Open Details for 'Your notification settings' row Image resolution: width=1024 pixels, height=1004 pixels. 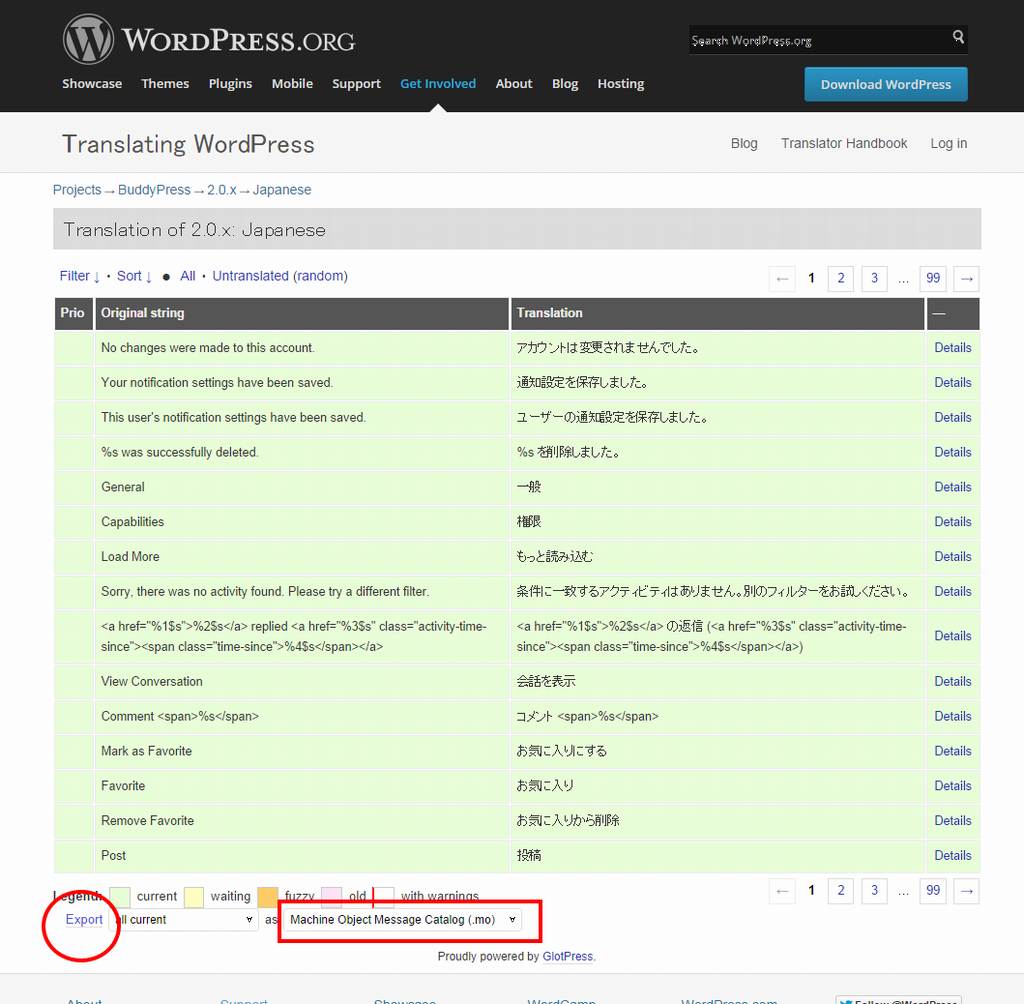point(952,382)
